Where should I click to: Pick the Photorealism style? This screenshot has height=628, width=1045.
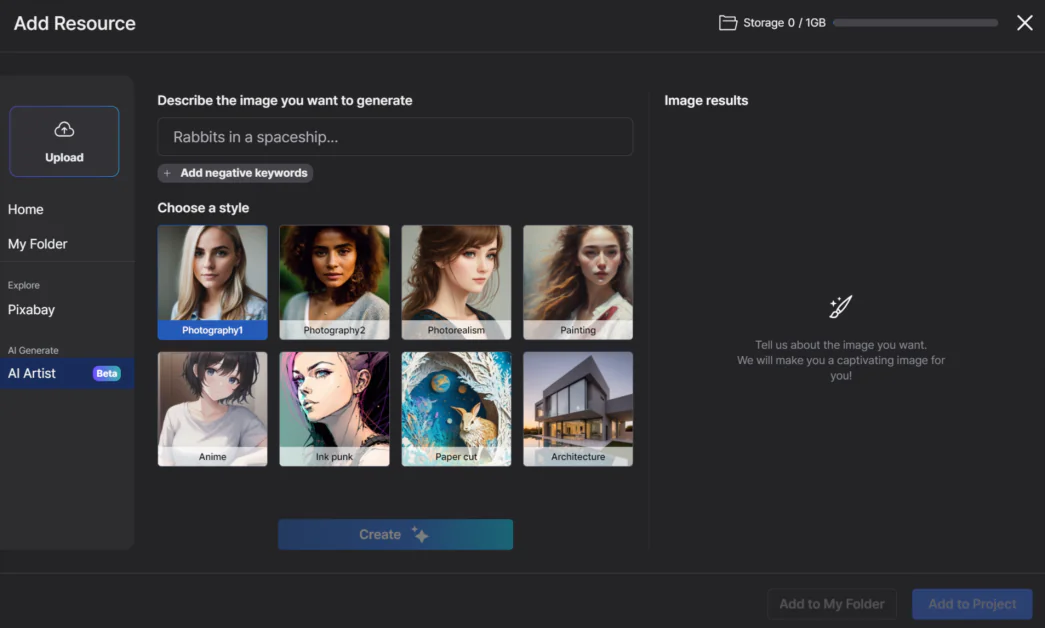pos(456,282)
